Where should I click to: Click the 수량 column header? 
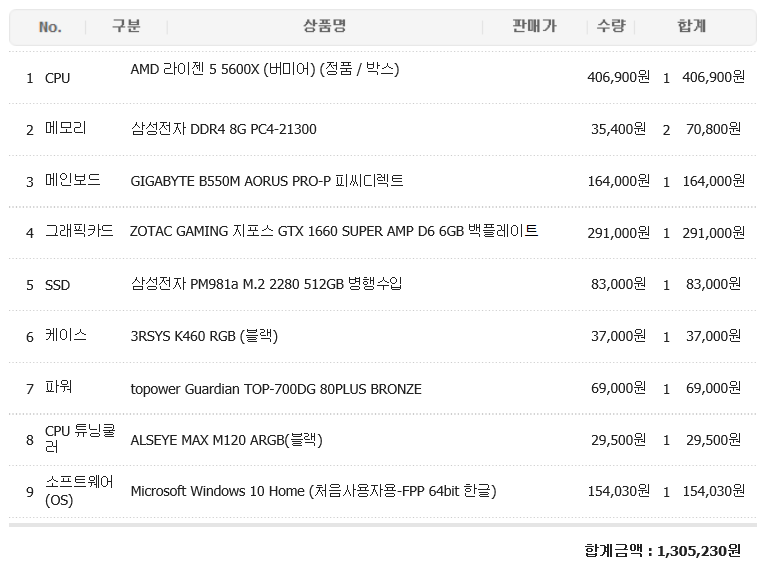(x=611, y=26)
